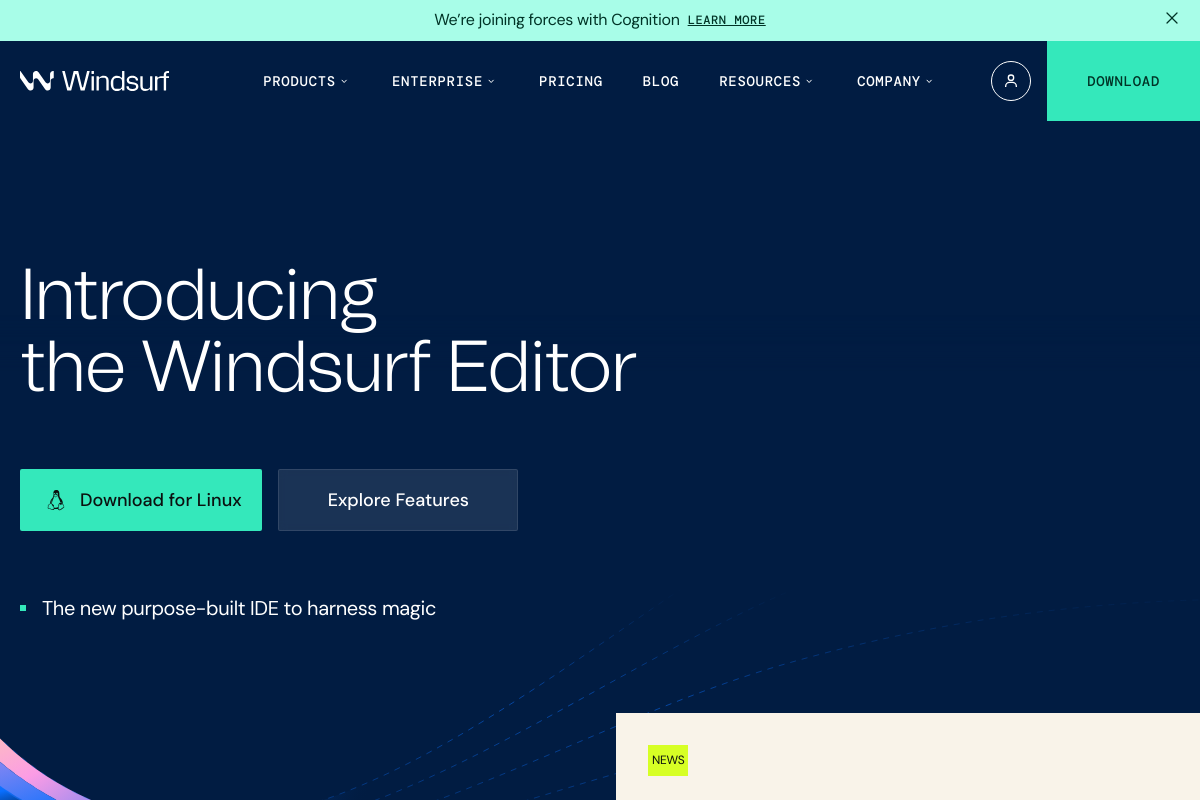Click the Download button in the header
This screenshot has height=800, width=1200.
[x=1123, y=81]
